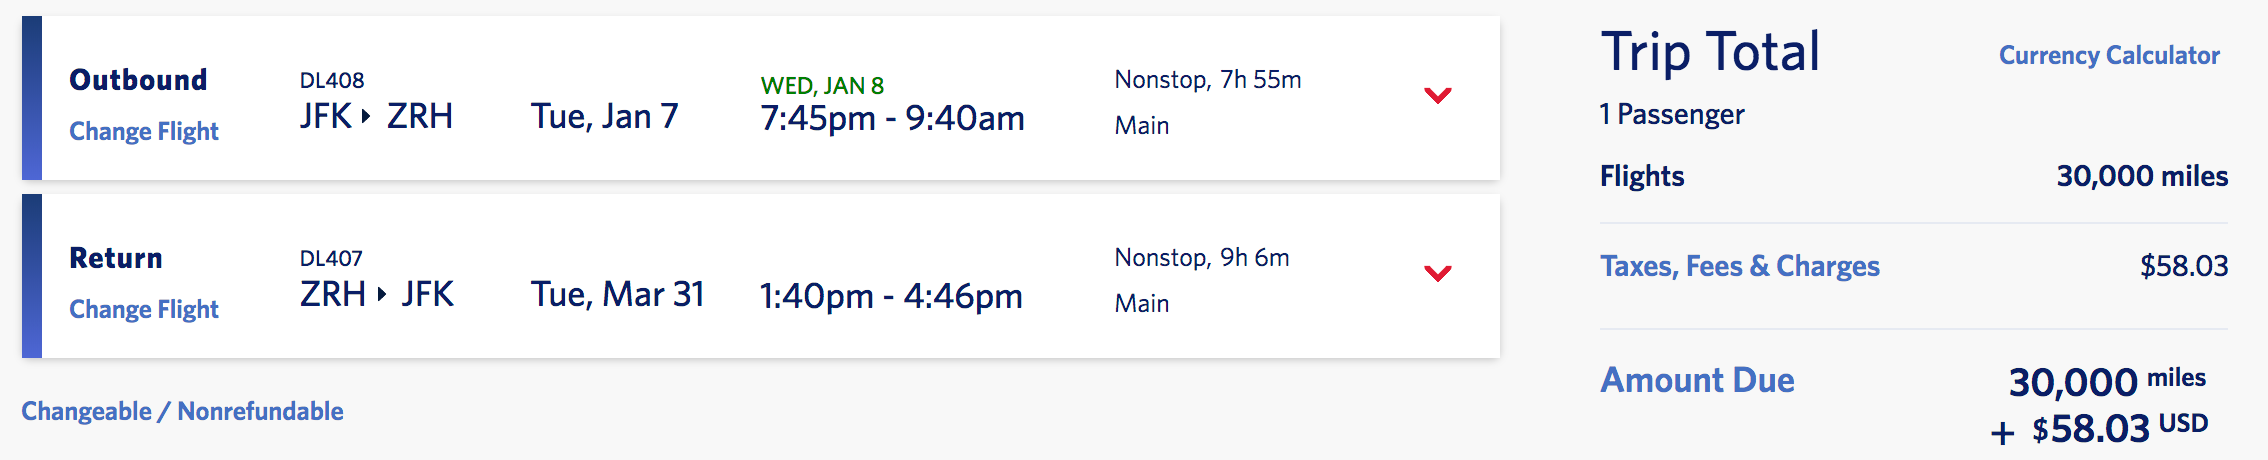The width and height of the screenshot is (2268, 460).
Task: Click the Amount Due label
Action: click(1697, 380)
